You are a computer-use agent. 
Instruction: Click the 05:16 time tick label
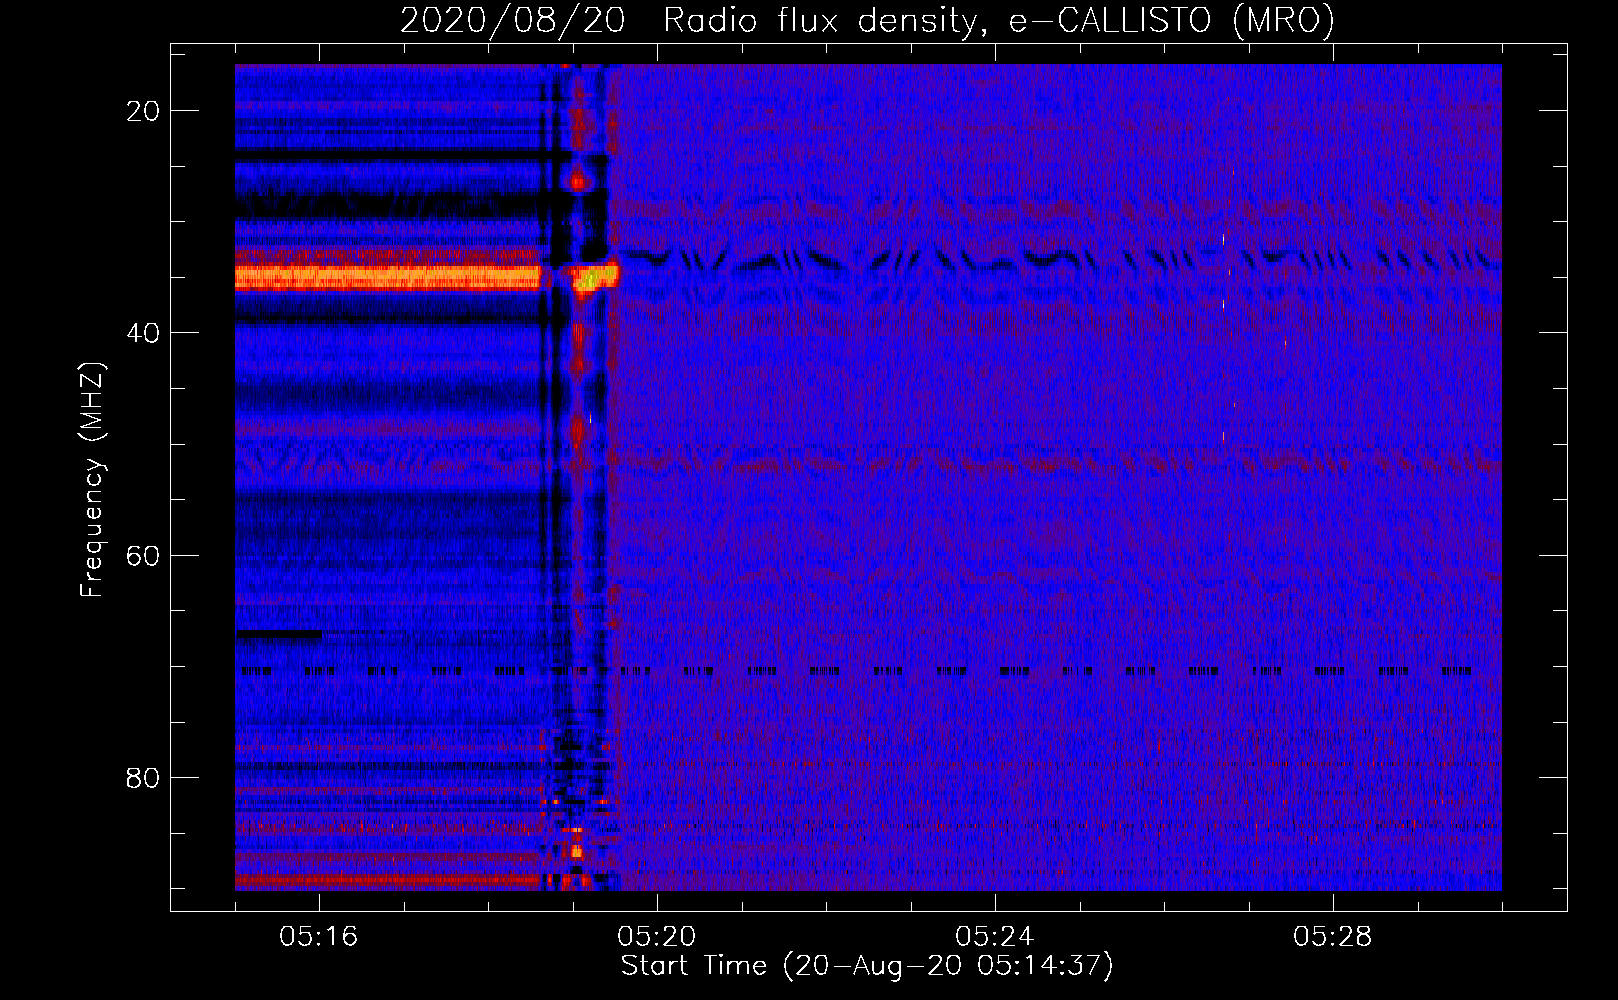click(x=319, y=937)
